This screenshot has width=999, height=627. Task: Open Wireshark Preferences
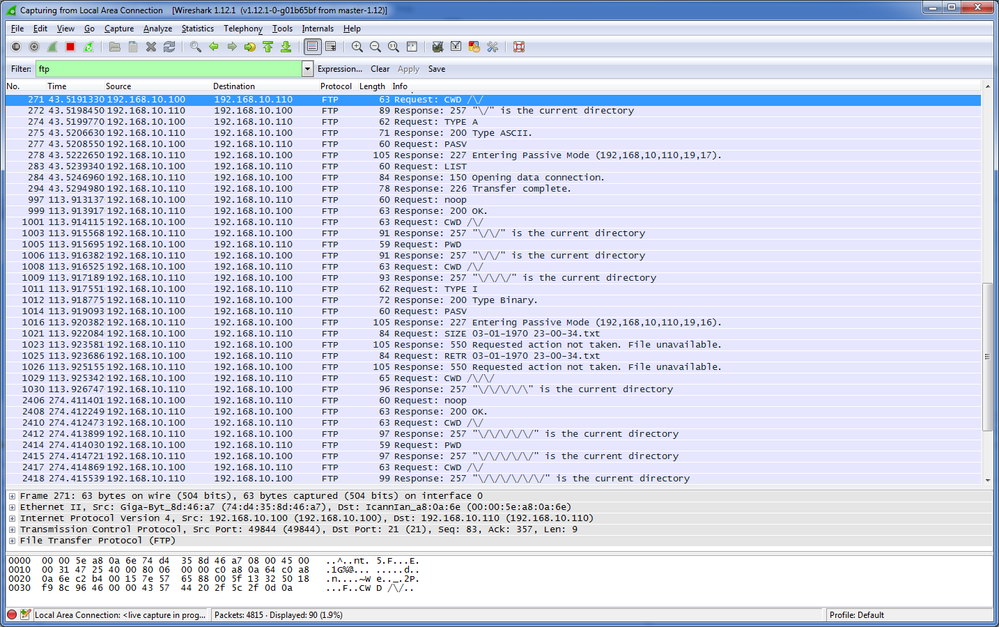pos(493,47)
